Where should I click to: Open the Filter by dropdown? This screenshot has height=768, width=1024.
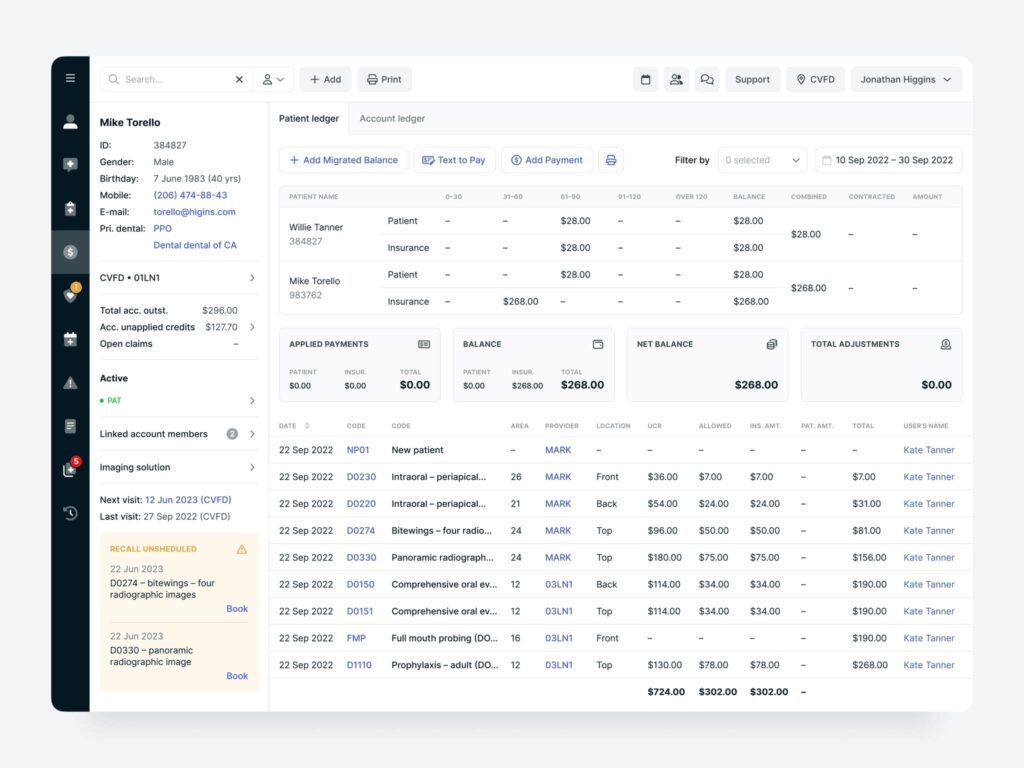click(x=762, y=160)
